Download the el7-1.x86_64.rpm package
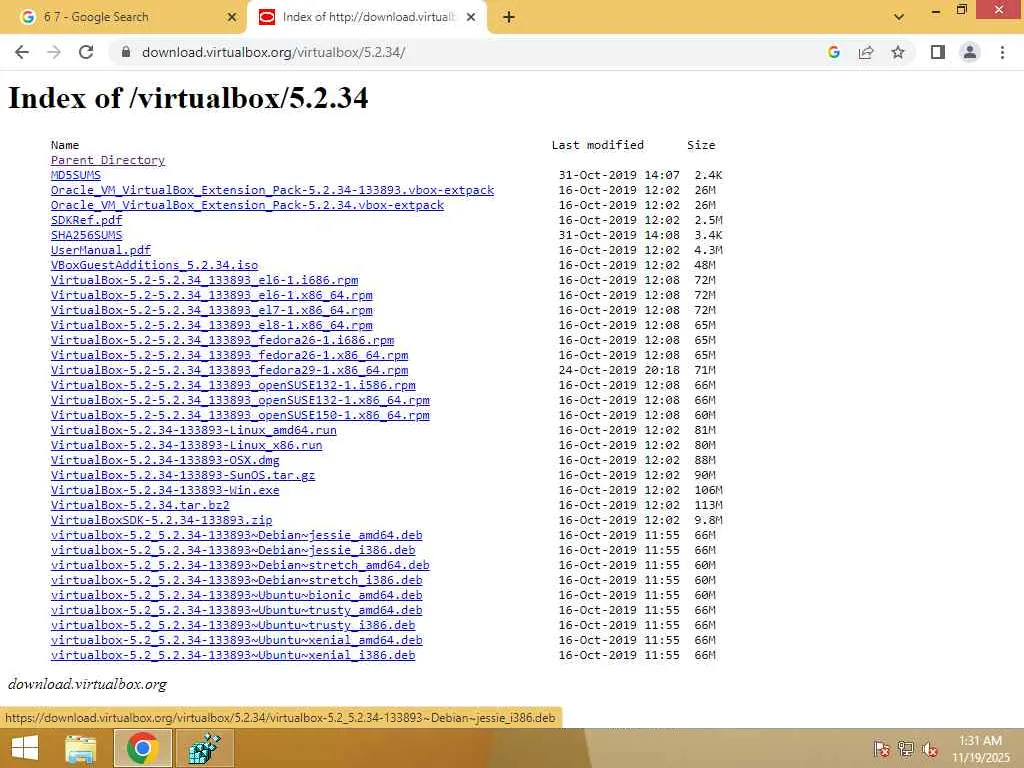This screenshot has height=768, width=1024. click(x=212, y=310)
